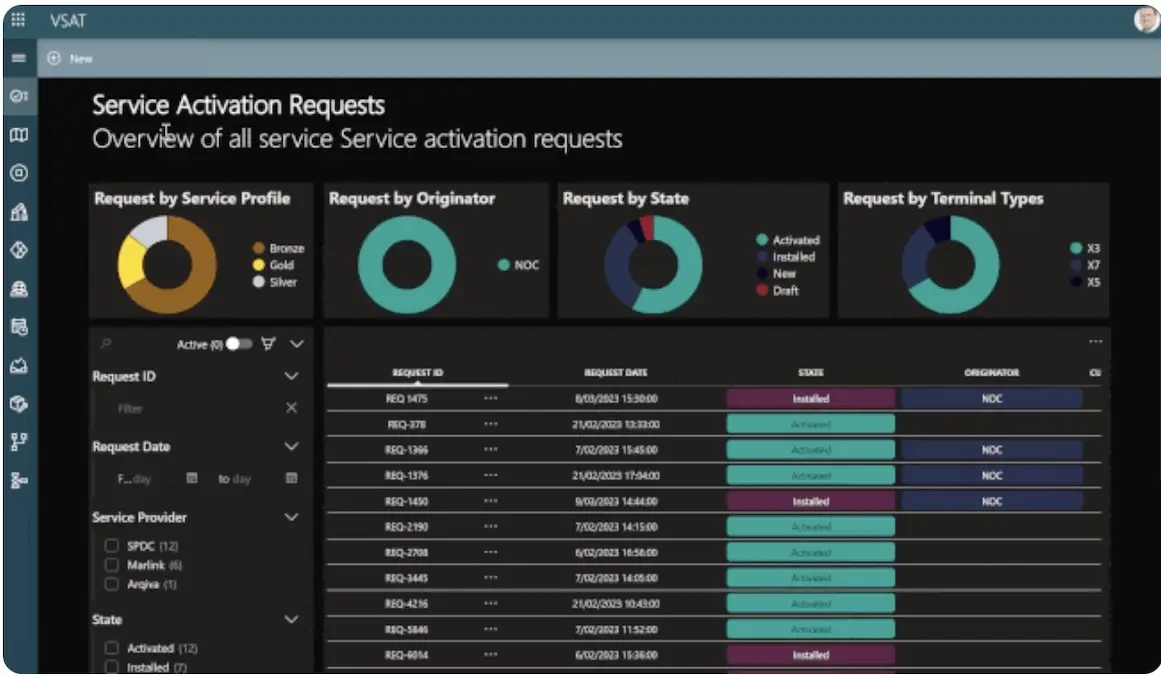The image size is (1161, 678).
Task: Click the New button in the toolbar
Action: tap(70, 59)
